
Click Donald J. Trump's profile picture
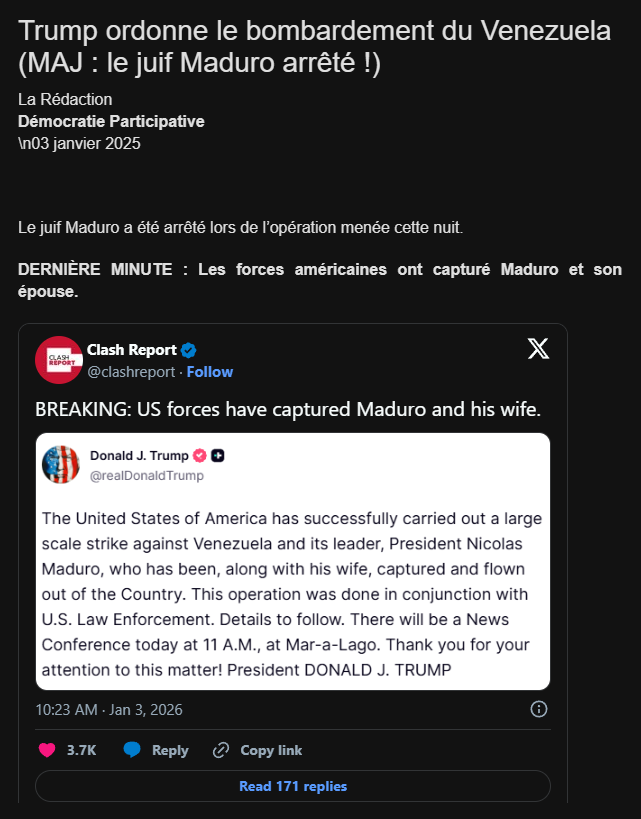60,465
